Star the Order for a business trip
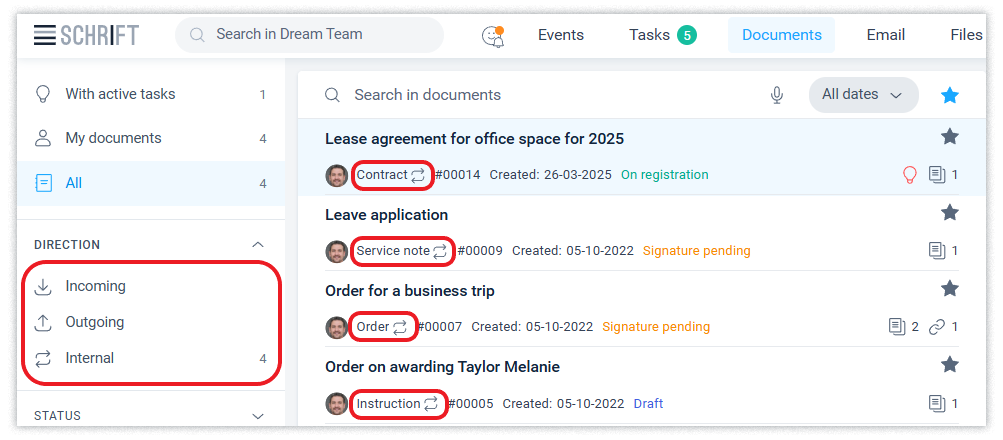This screenshot has width=1003, height=440. 950,289
